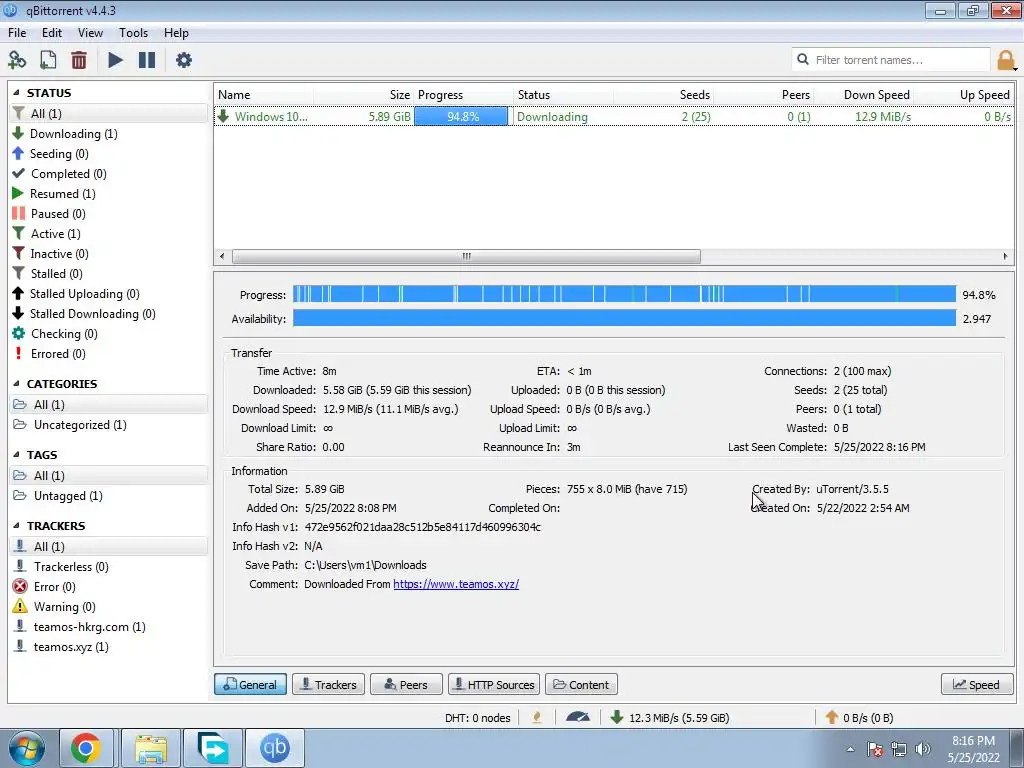Click the Checking status gear icon
The image size is (1024, 768).
18,334
